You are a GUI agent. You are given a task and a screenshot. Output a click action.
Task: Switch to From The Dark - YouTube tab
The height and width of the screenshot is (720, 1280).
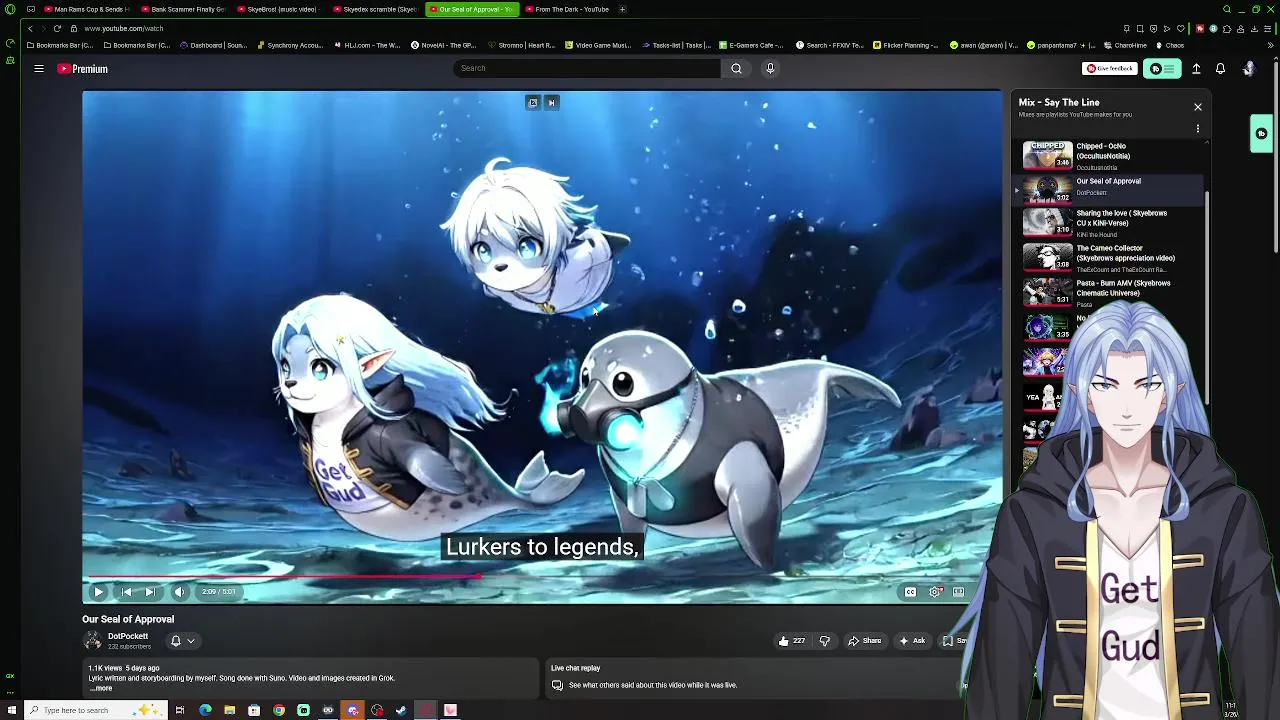pyautogui.click(x=567, y=9)
